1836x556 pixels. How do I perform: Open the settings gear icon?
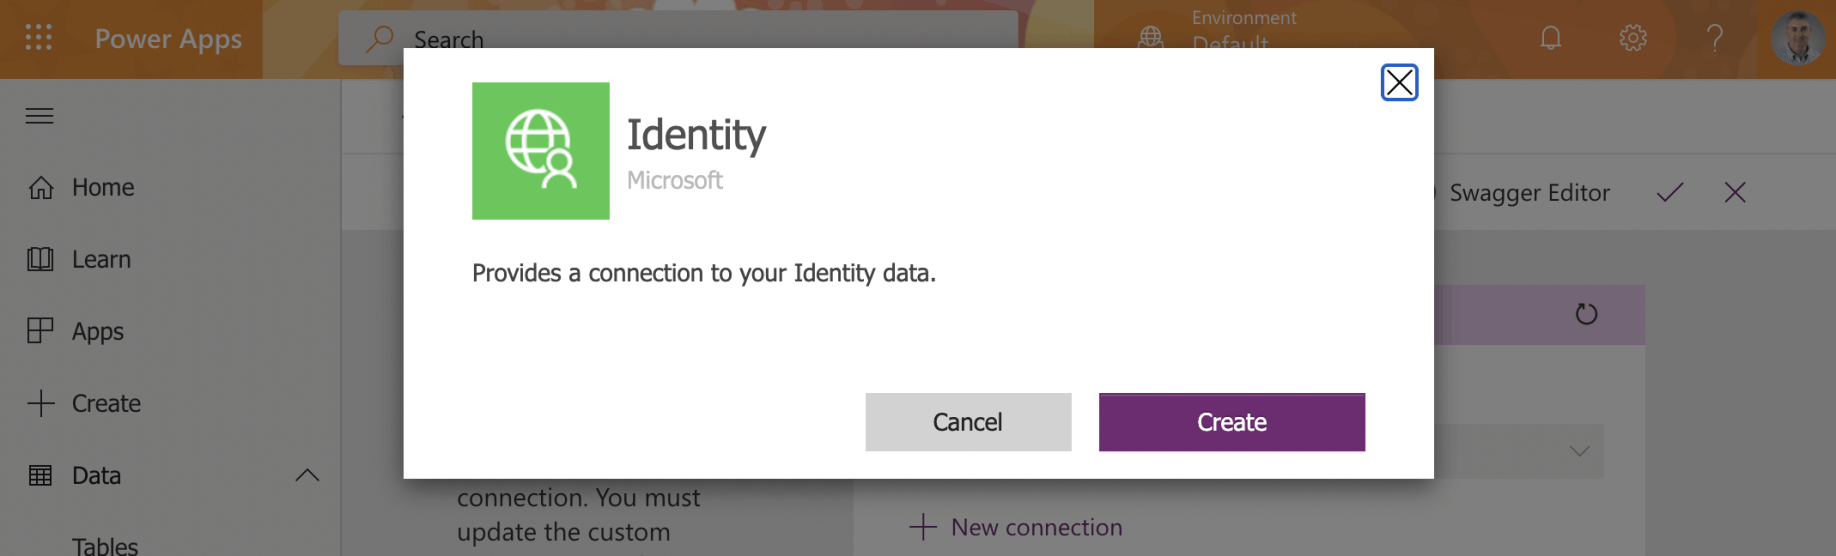click(x=1632, y=38)
